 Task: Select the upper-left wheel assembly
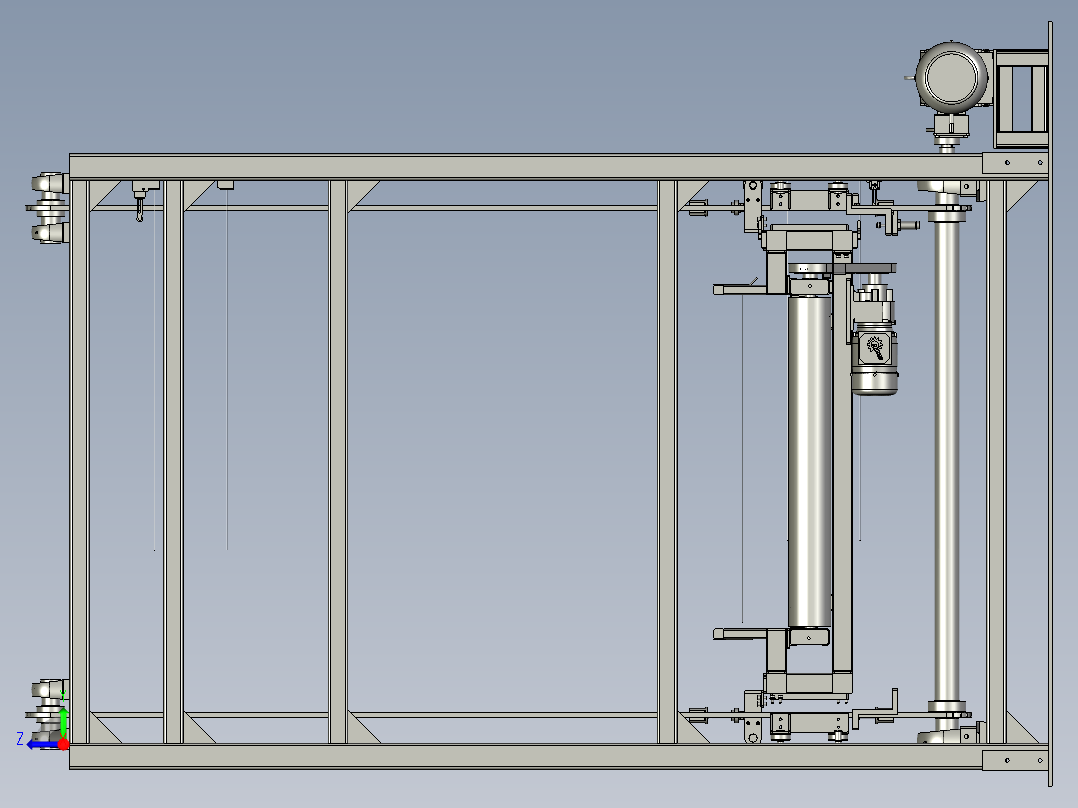48,208
